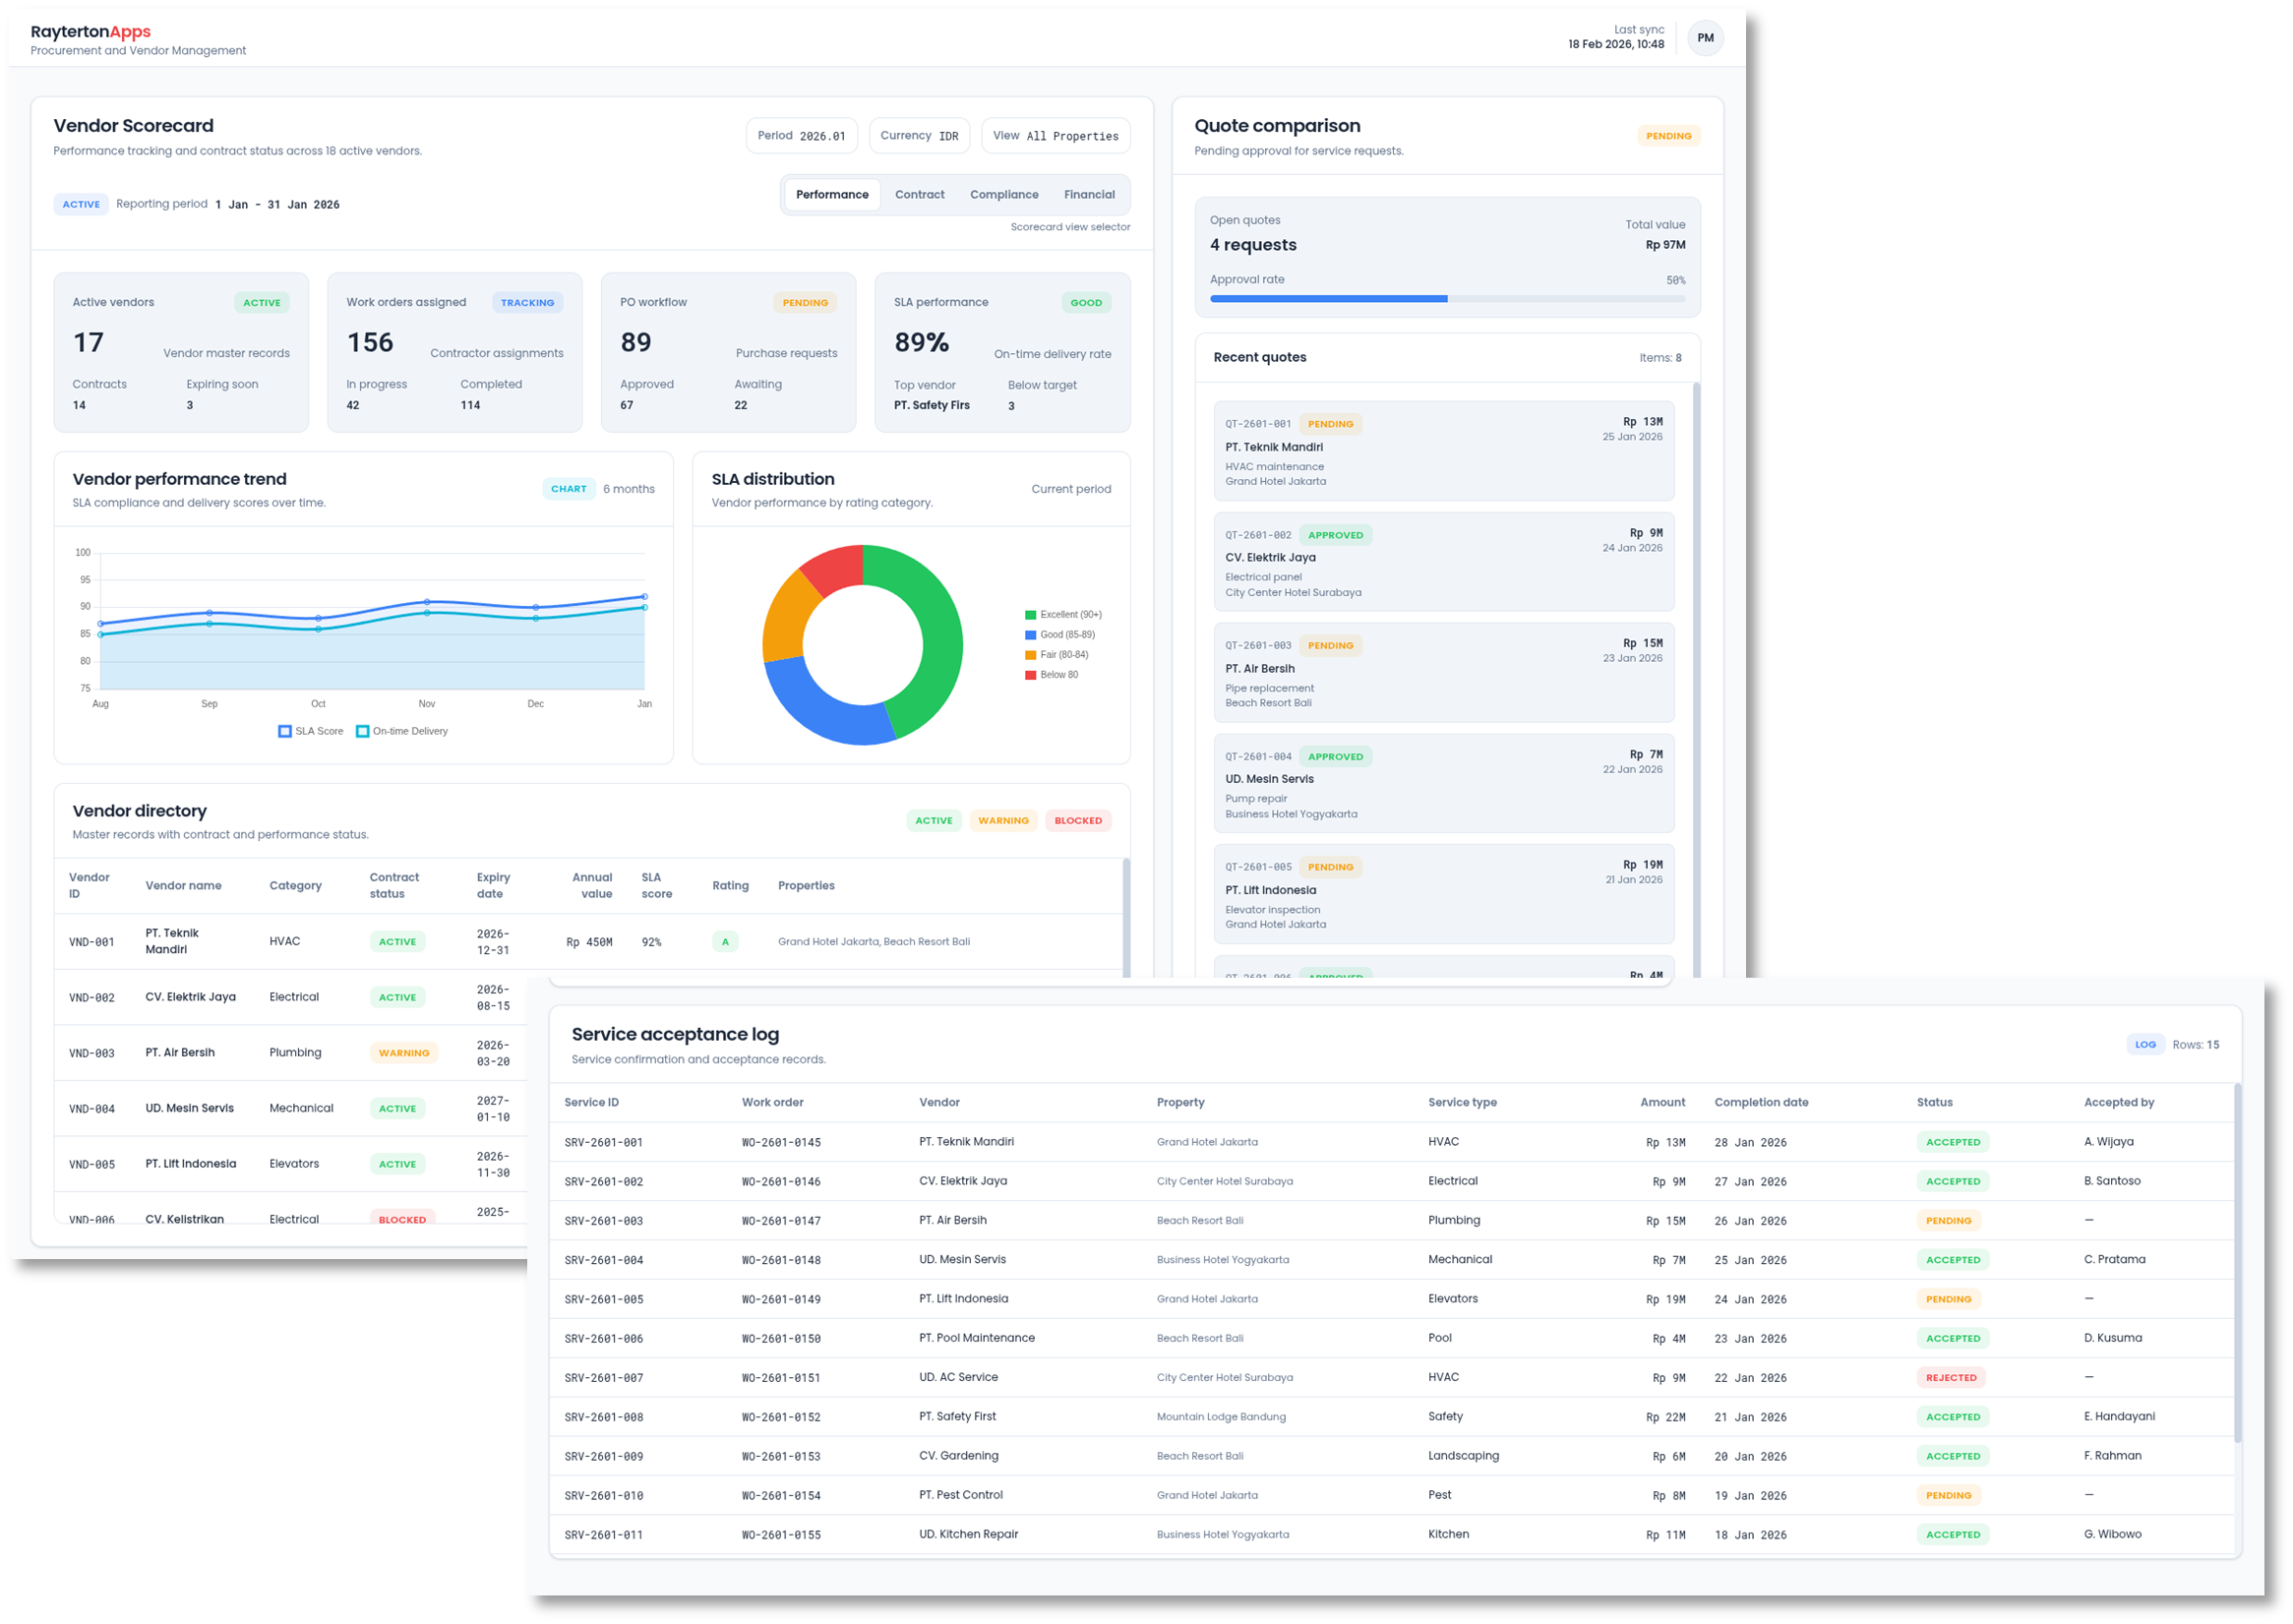2293x1624 pixels.
Task: Click the GOOD badge on SLA performance card
Action: click(x=1087, y=302)
